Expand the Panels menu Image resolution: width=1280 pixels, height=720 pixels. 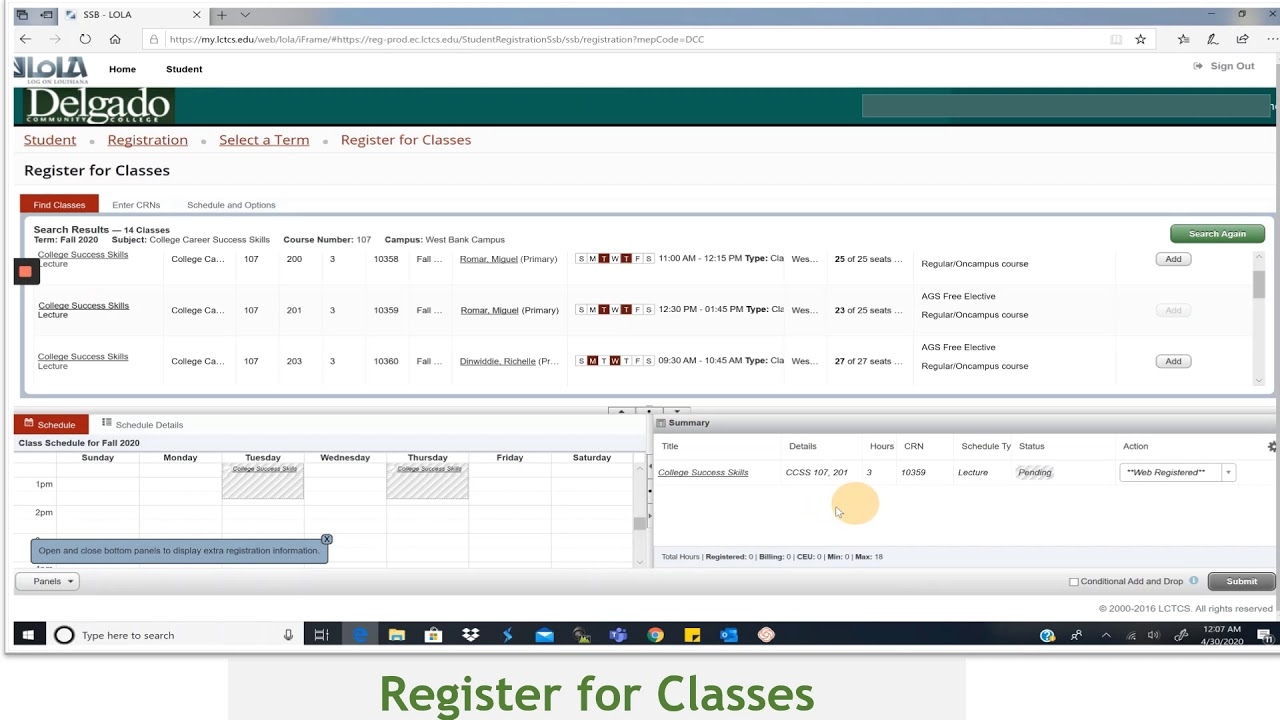pyautogui.click(x=46, y=581)
